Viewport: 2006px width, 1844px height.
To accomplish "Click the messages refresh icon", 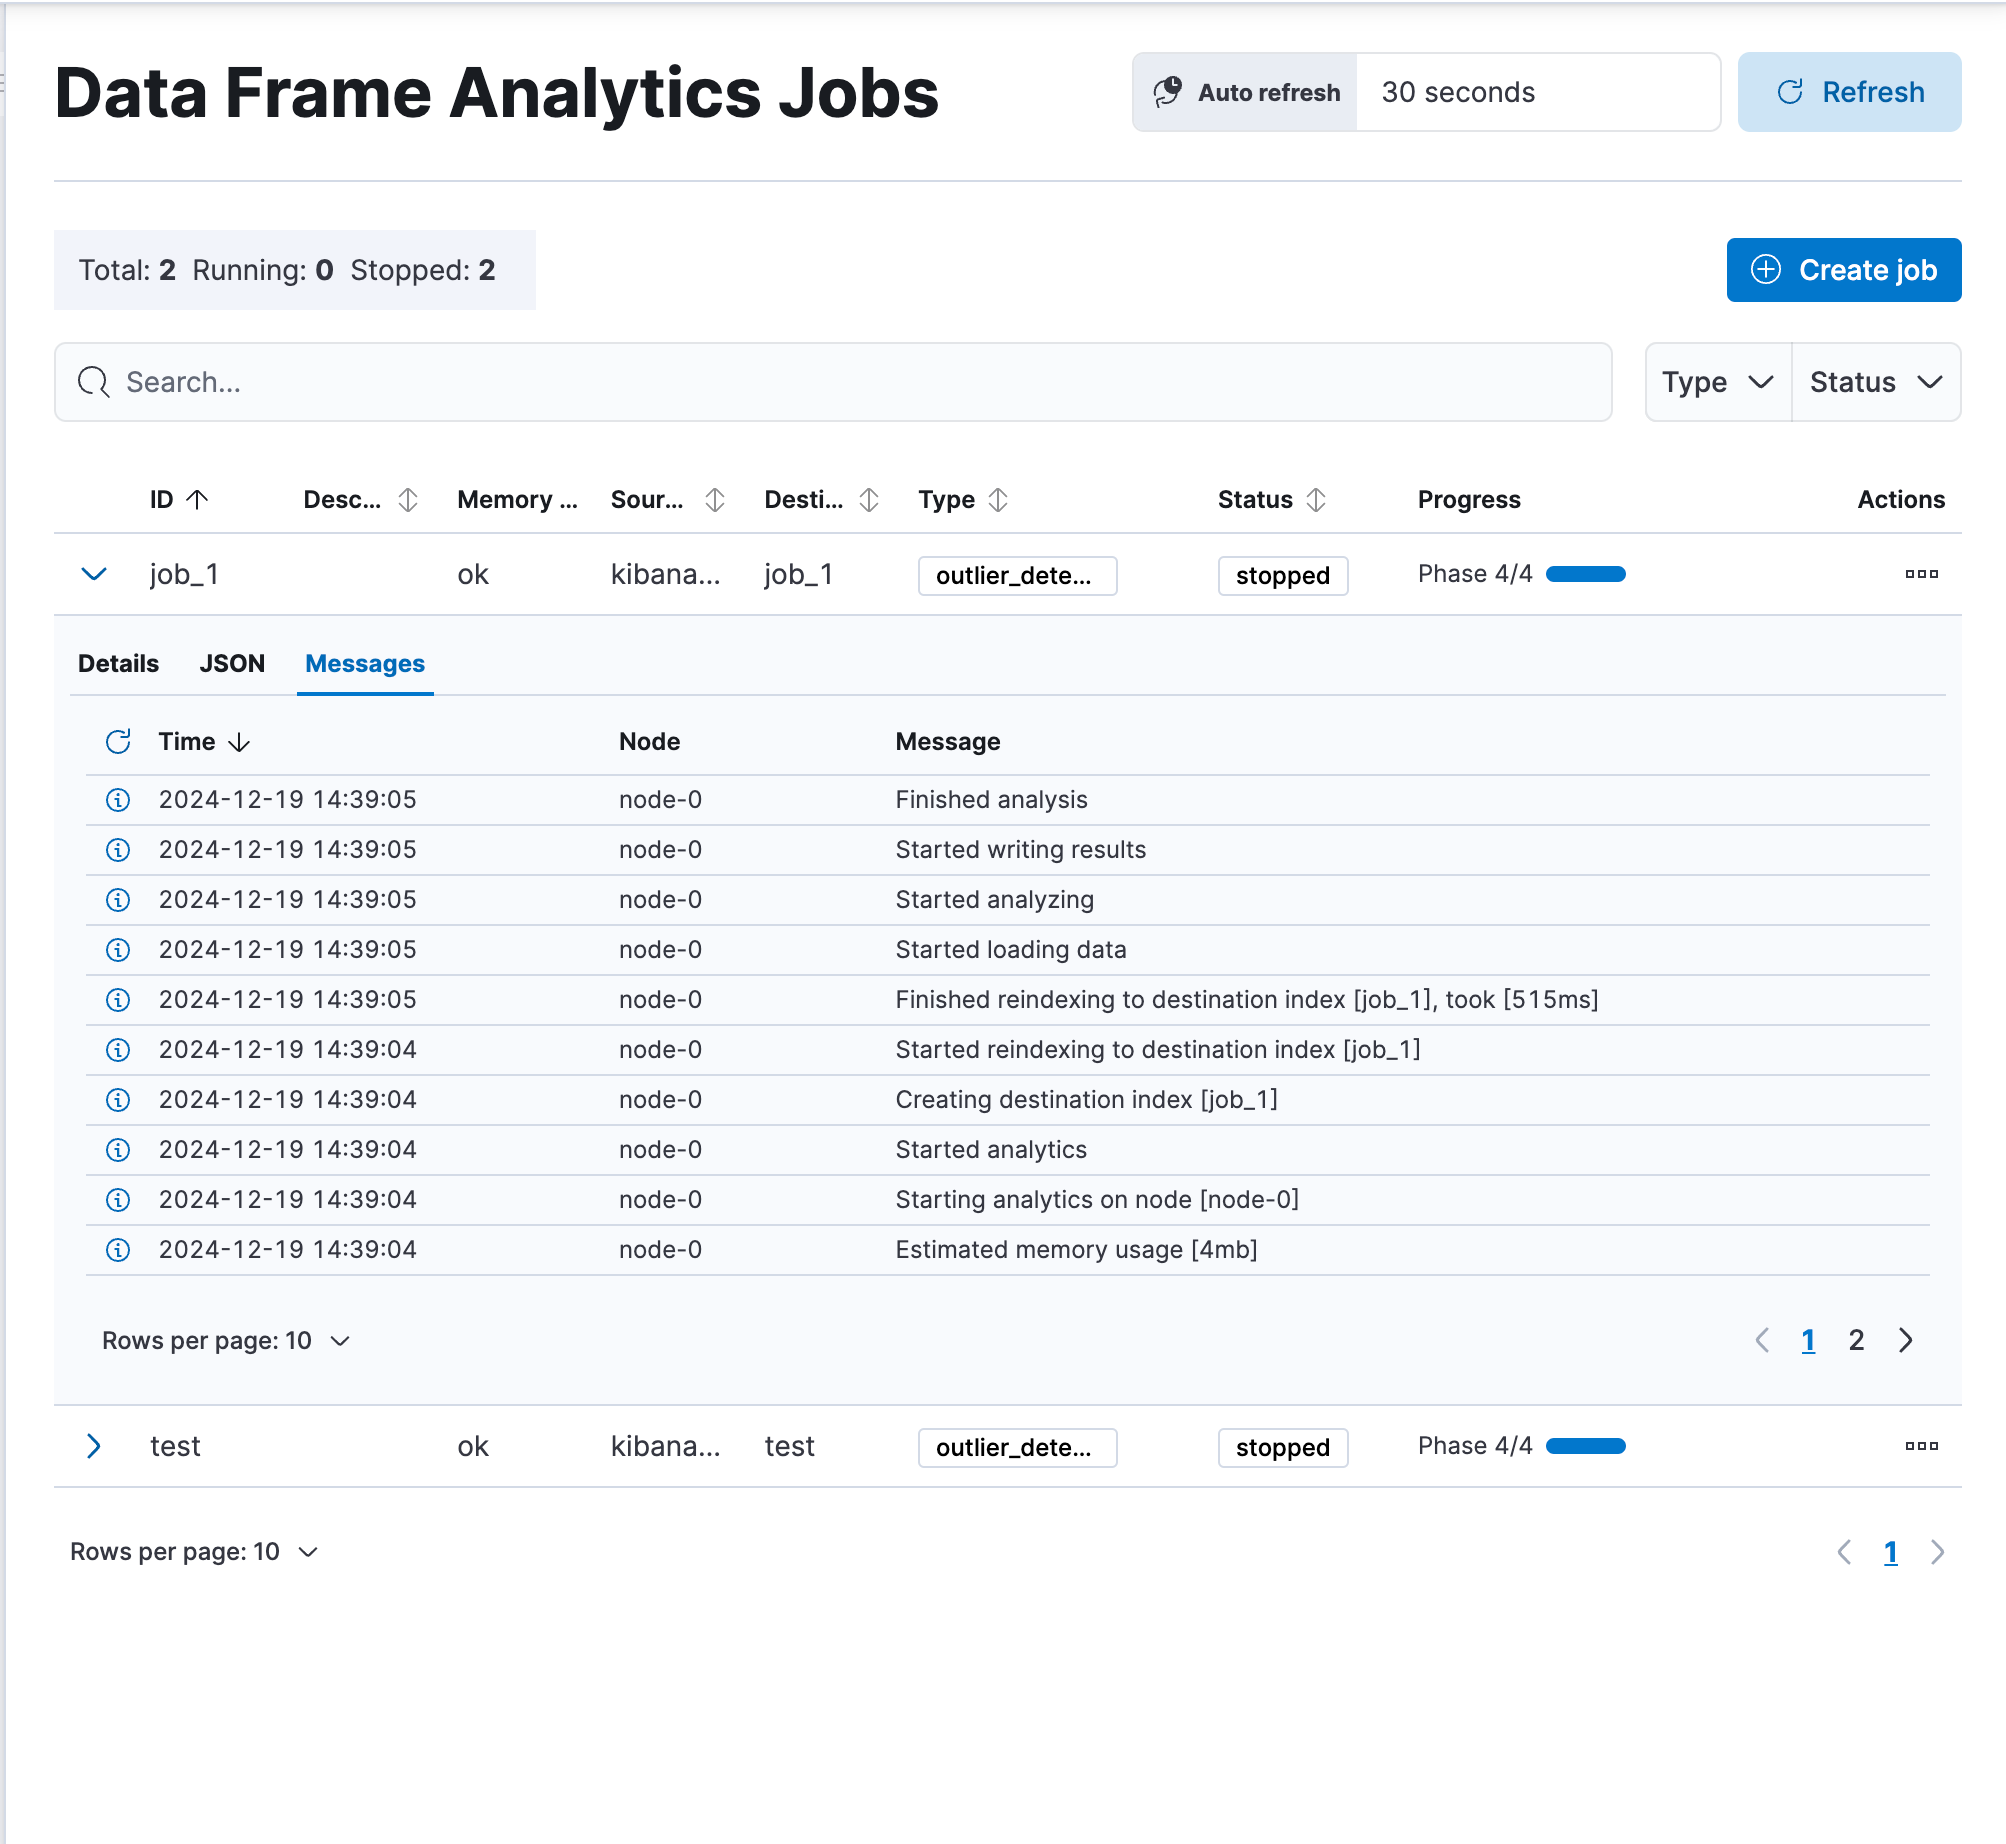I will point(118,741).
